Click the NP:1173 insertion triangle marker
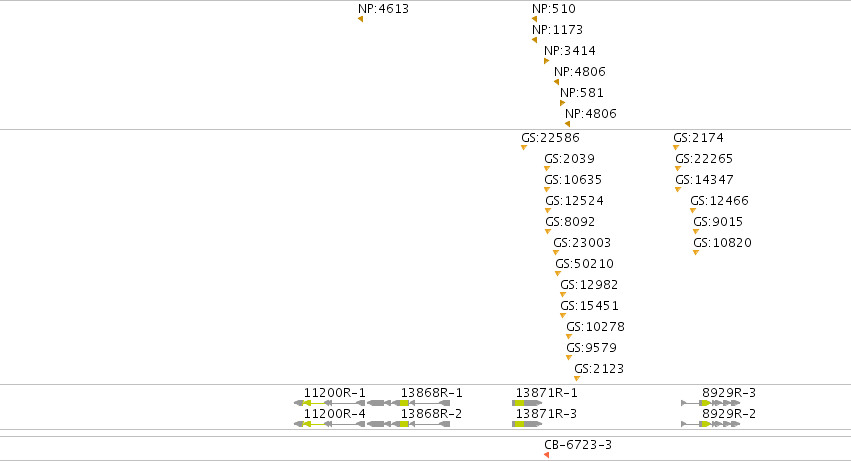This screenshot has height=461, width=851. 535,40
